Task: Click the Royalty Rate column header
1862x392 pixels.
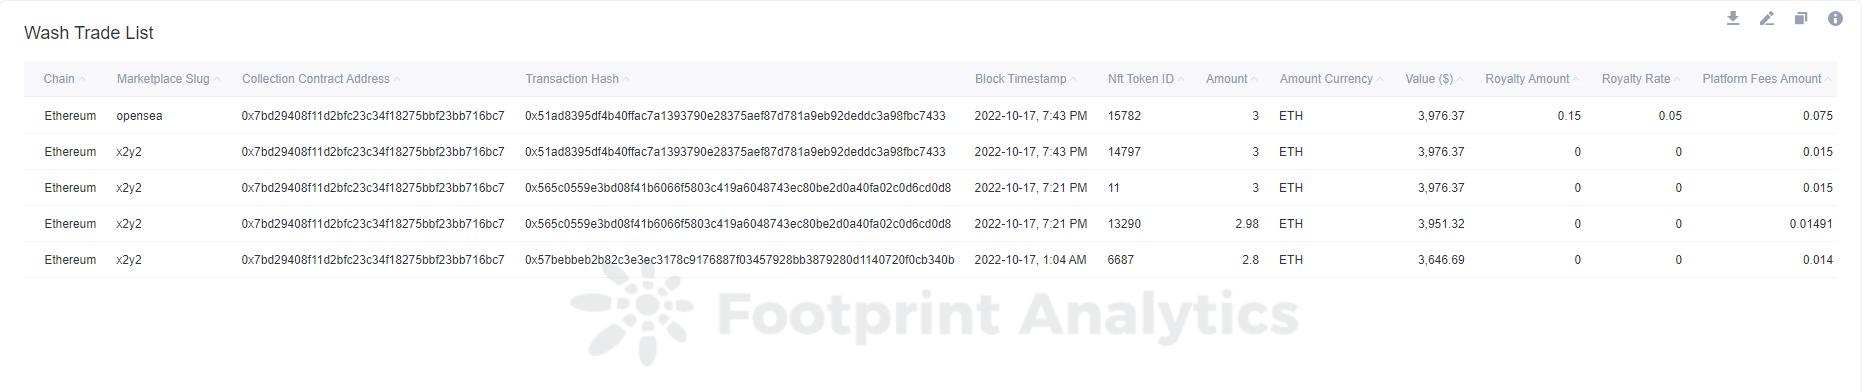Action: click(x=1636, y=79)
